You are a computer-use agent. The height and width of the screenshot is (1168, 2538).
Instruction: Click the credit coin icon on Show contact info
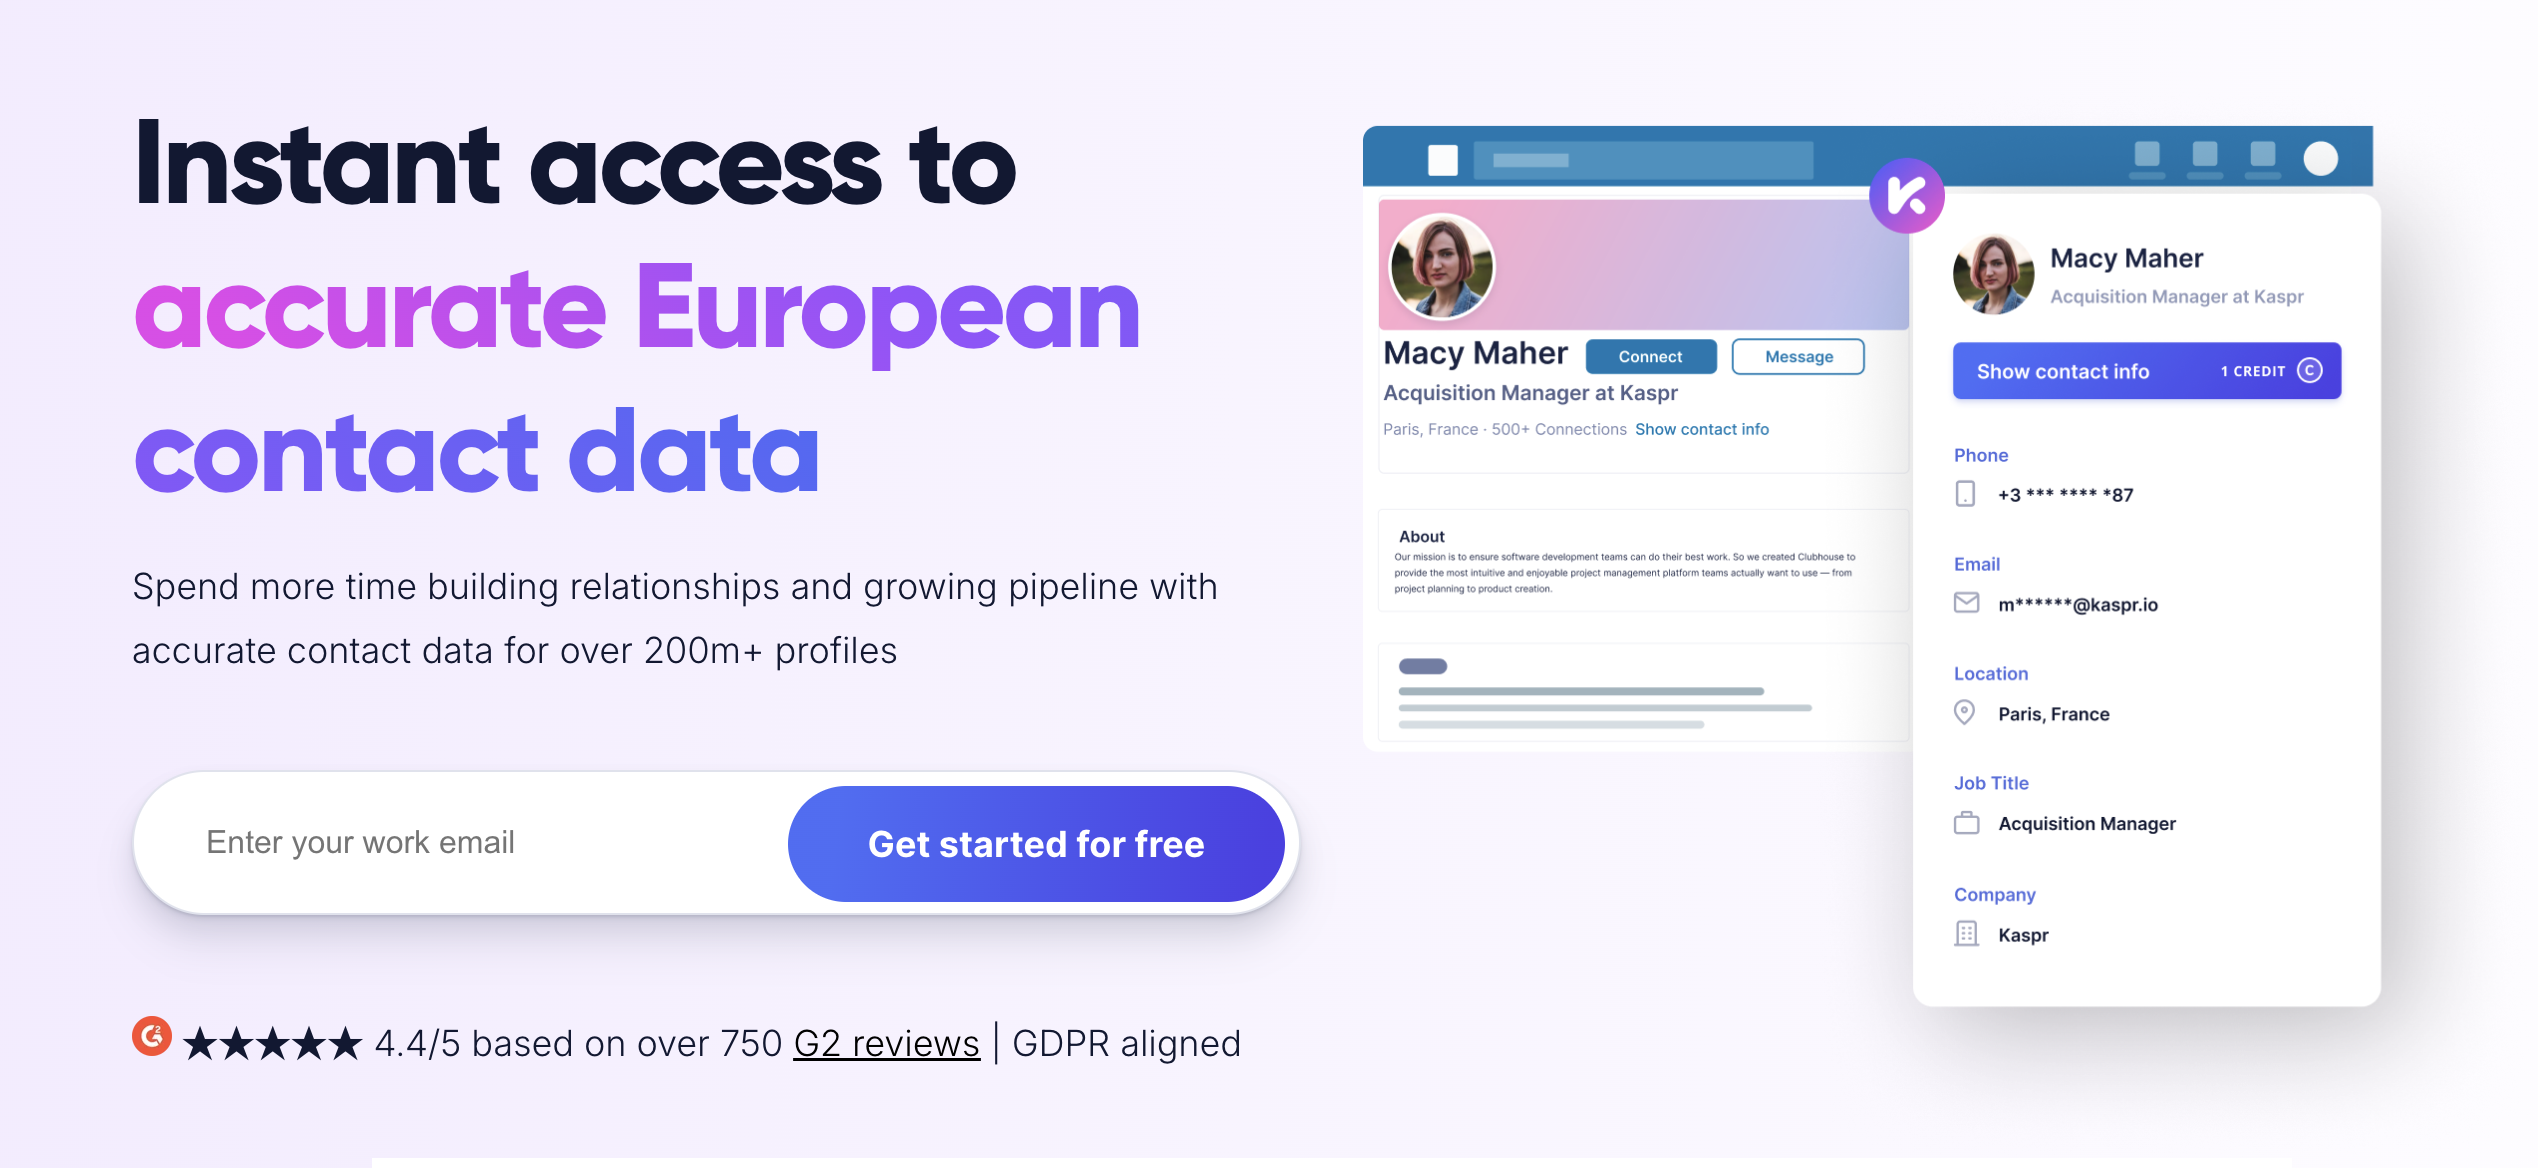click(x=2309, y=371)
